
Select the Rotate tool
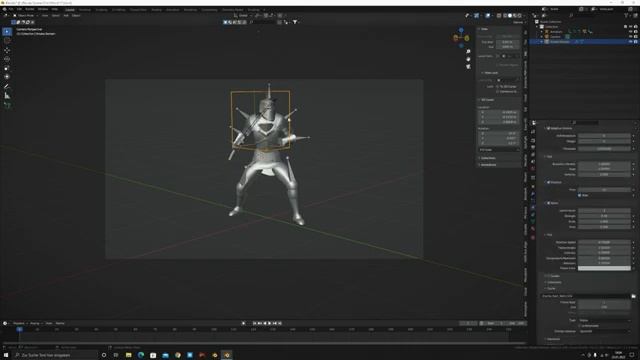7,59
